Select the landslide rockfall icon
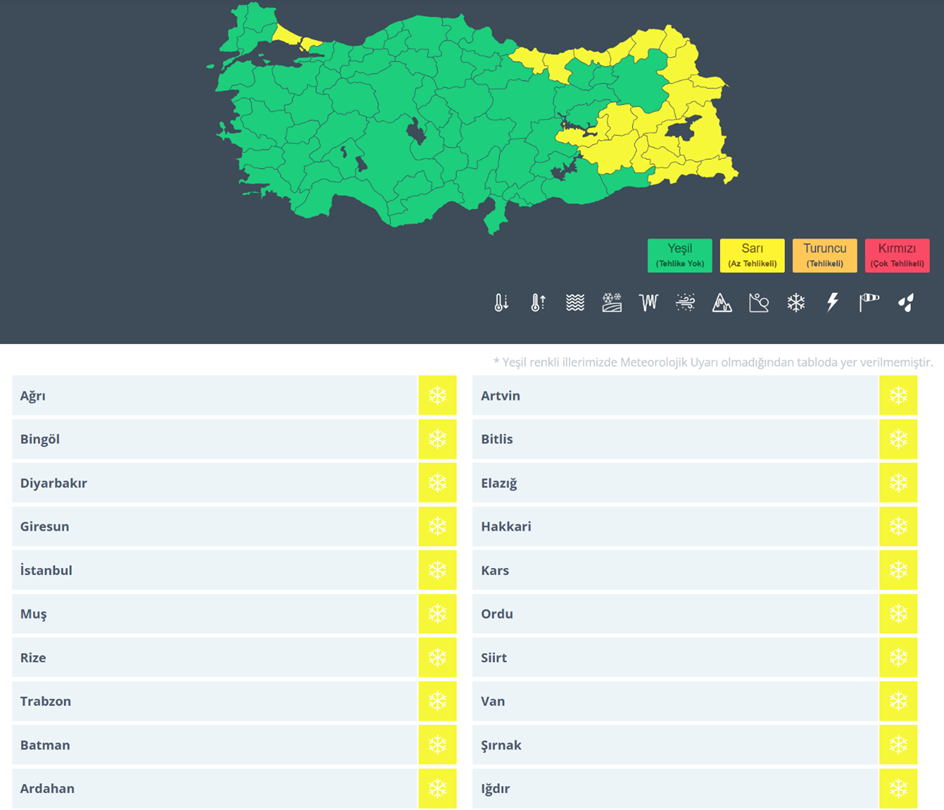Screen dimensions: 944x810 (759, 302)
